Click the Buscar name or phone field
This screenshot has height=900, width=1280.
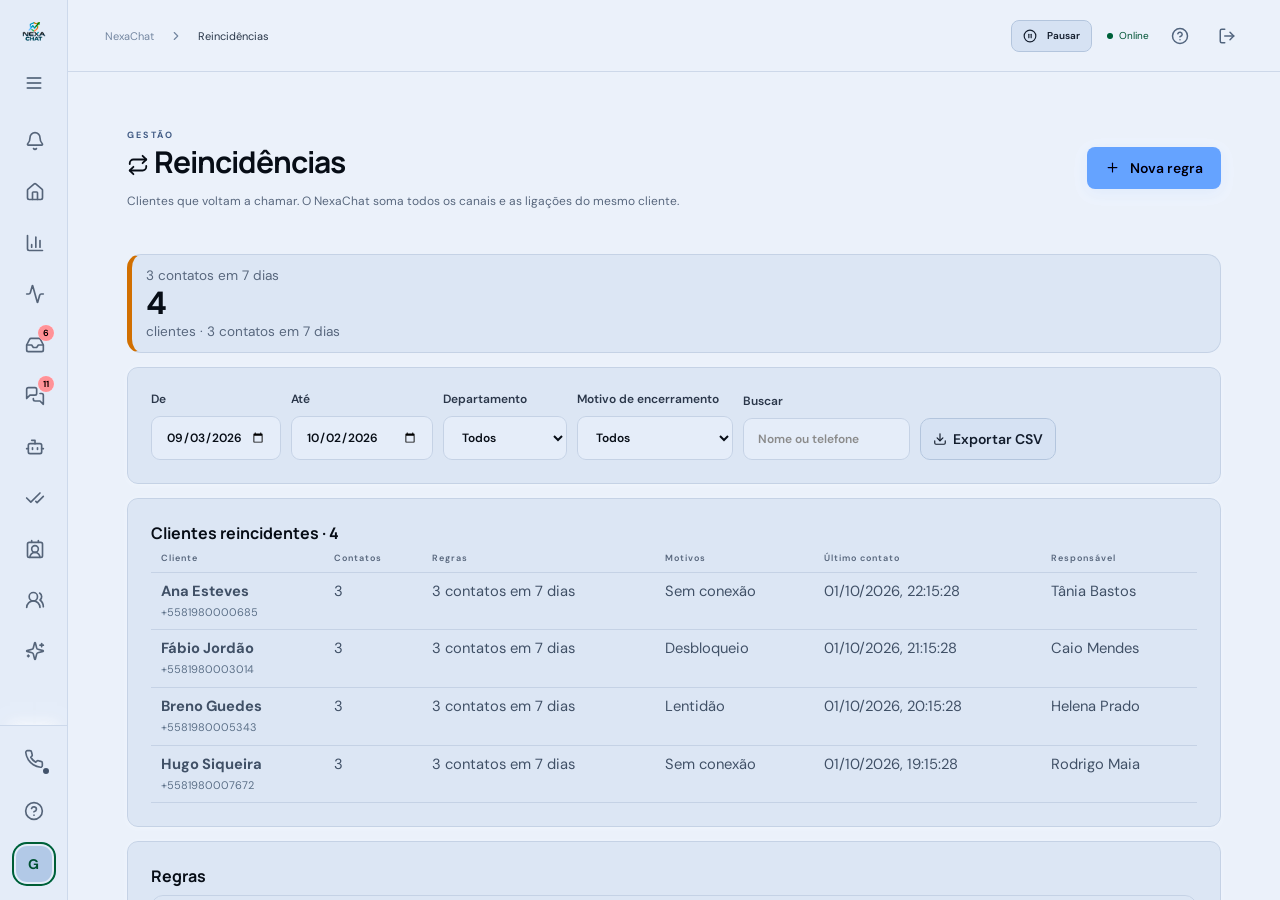point(826,439)
